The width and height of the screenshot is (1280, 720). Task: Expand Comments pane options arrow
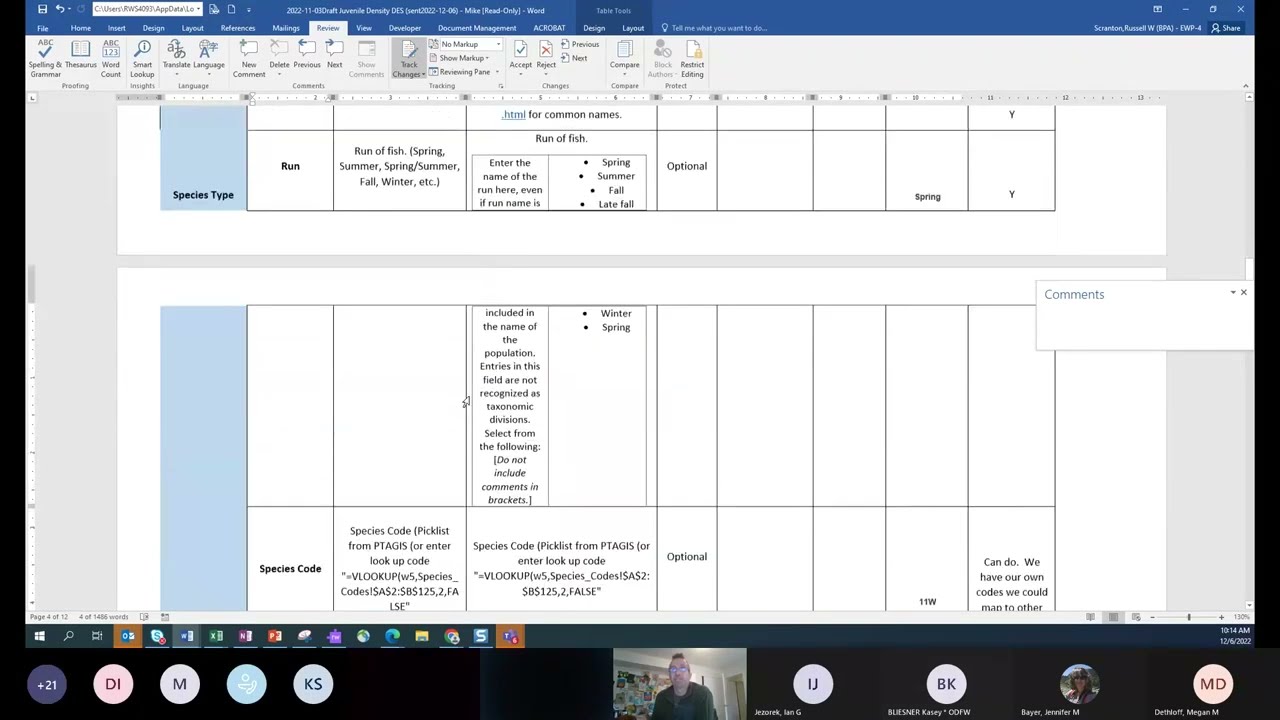(1232, 292)
